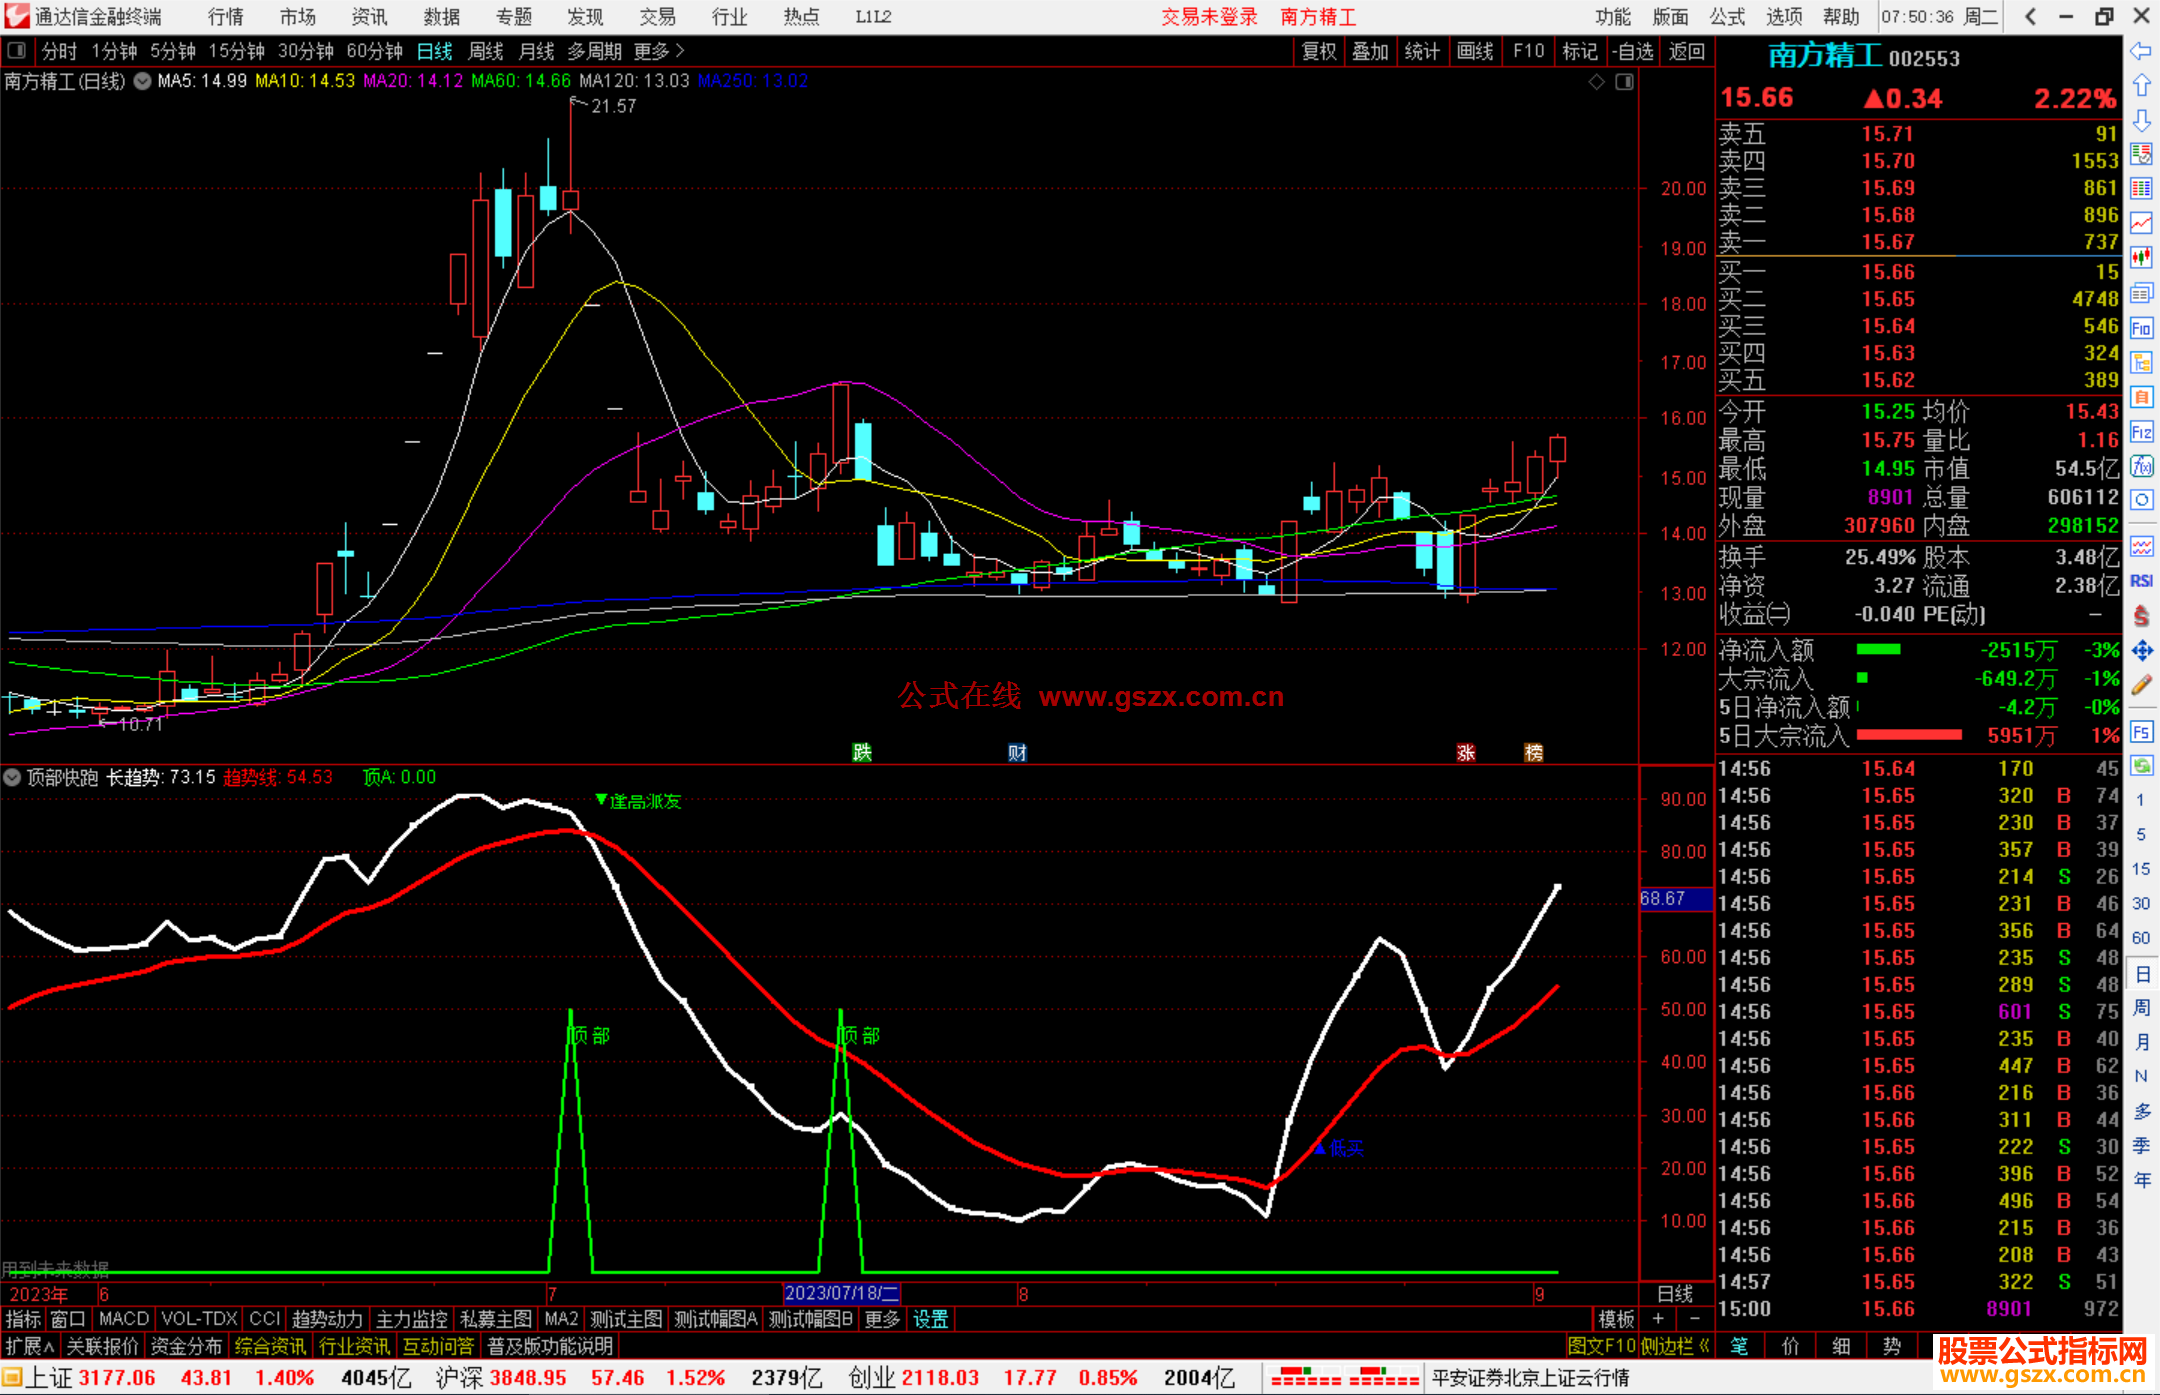This screenshot has height=1395, width=2160.
Task: Click the 设置 indicator settings button
Action: [930, 1319]
